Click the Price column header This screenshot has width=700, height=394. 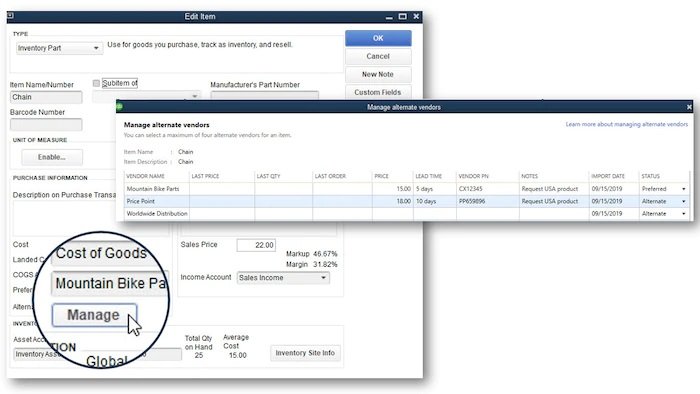click(393, 176)
